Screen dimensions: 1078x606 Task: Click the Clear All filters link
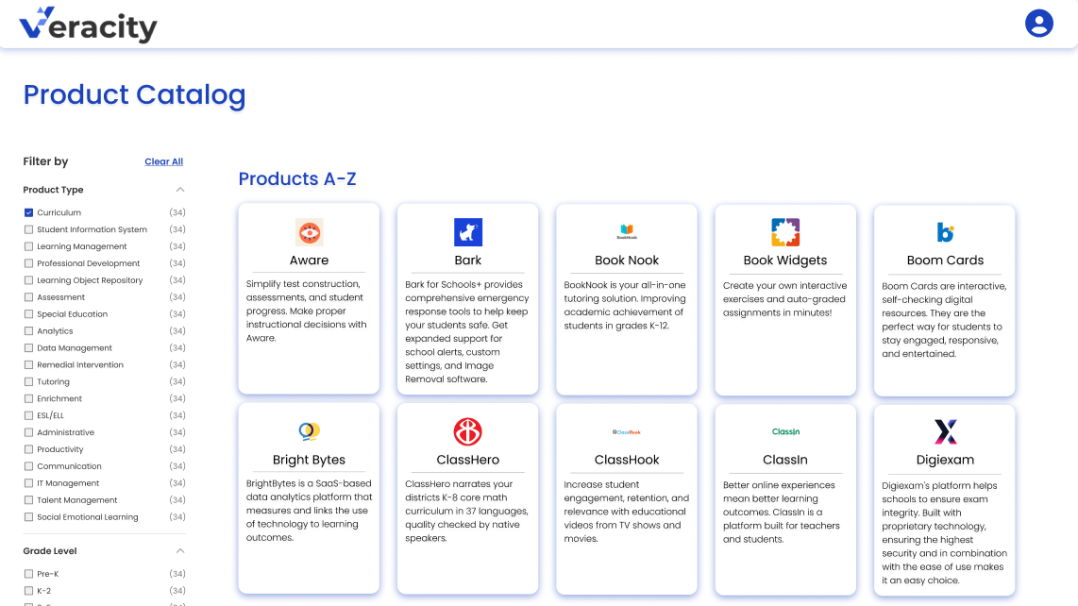tap(164, 162)
